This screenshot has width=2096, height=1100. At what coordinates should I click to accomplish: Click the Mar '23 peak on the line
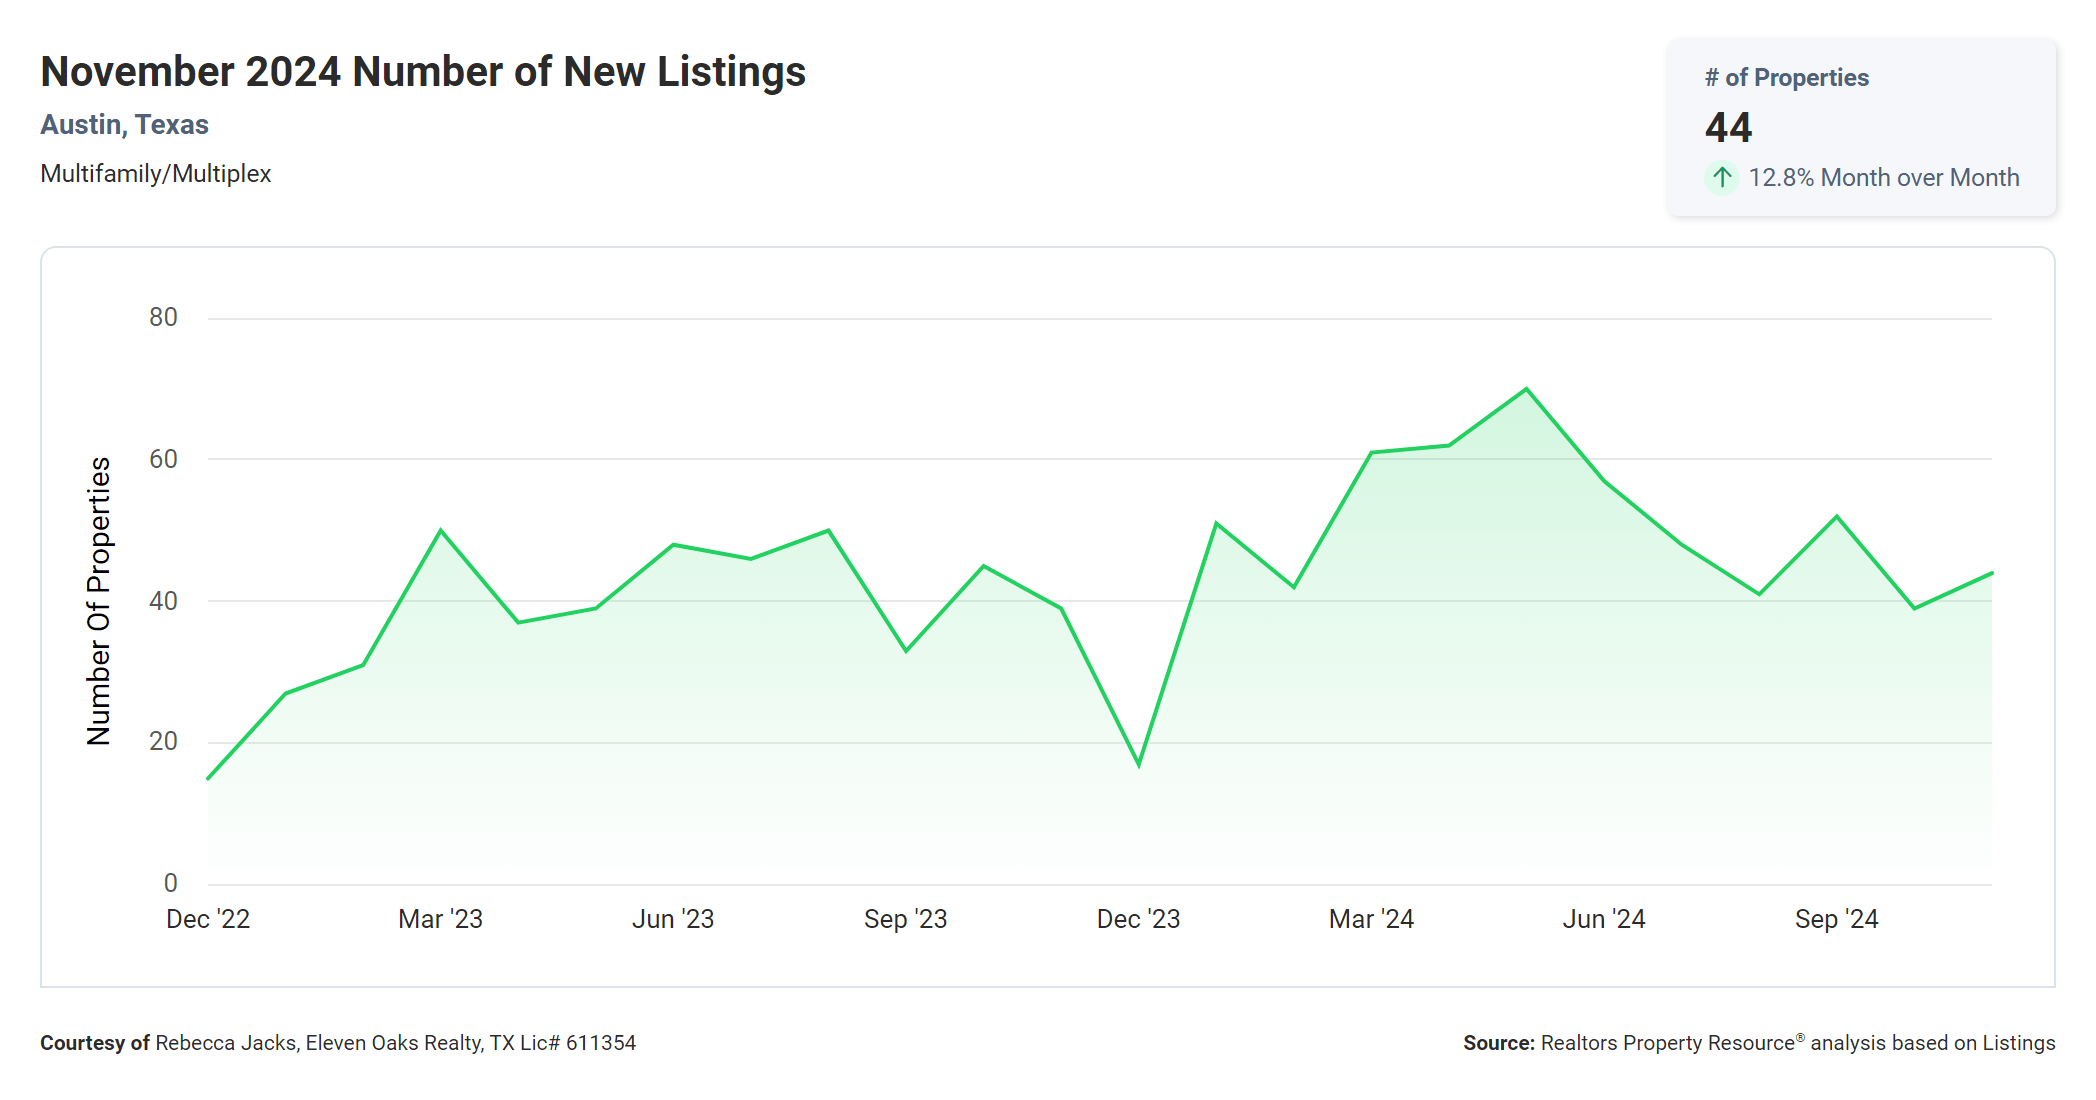(441, 531)
